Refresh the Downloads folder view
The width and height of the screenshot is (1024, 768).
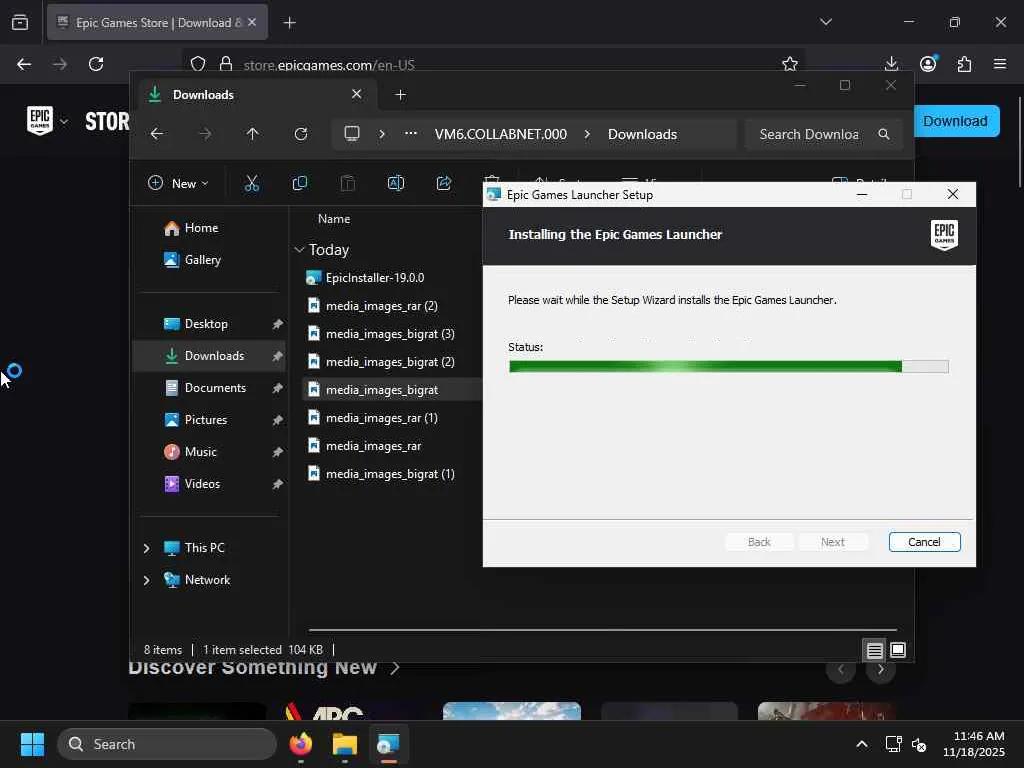click(x=301, y=134)
